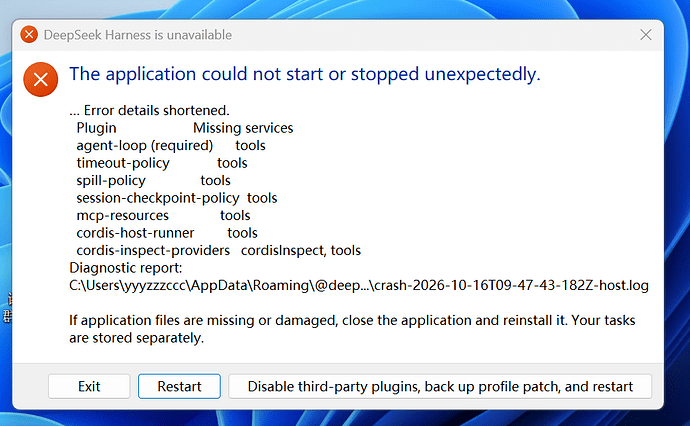Select the "agent-loop (required)" plugin row
This screenshot has width=690, height=426.
(171, 146)
